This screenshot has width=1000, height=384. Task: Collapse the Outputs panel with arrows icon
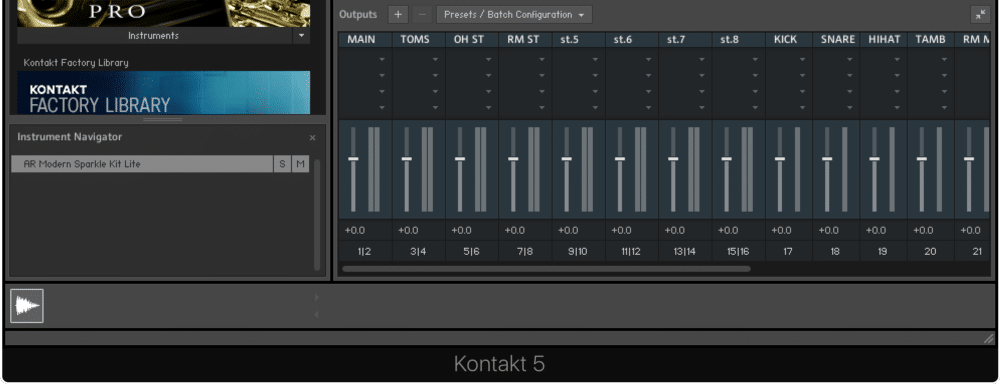[x=980, y=15]
